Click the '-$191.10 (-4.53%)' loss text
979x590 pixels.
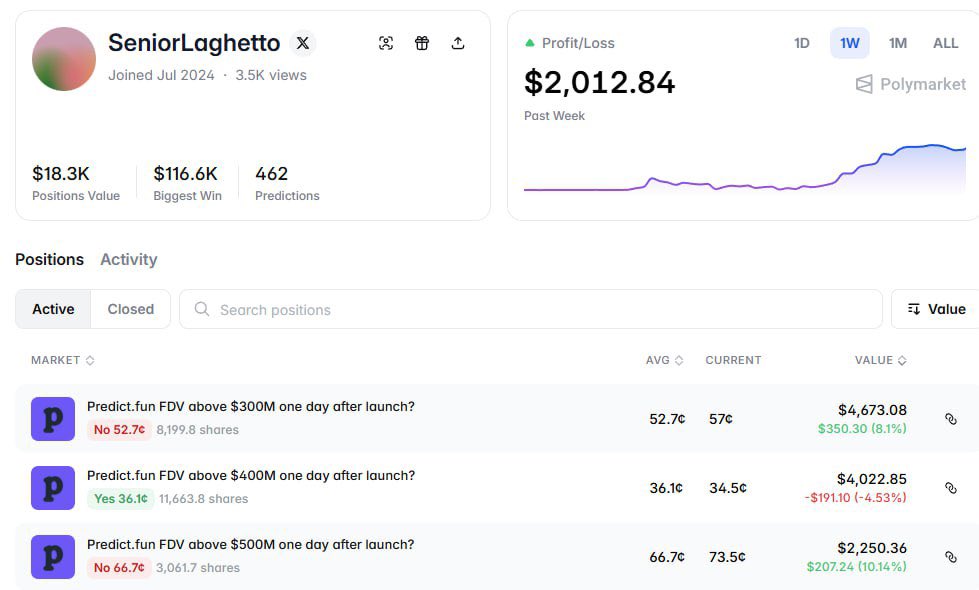click(855, 498)
